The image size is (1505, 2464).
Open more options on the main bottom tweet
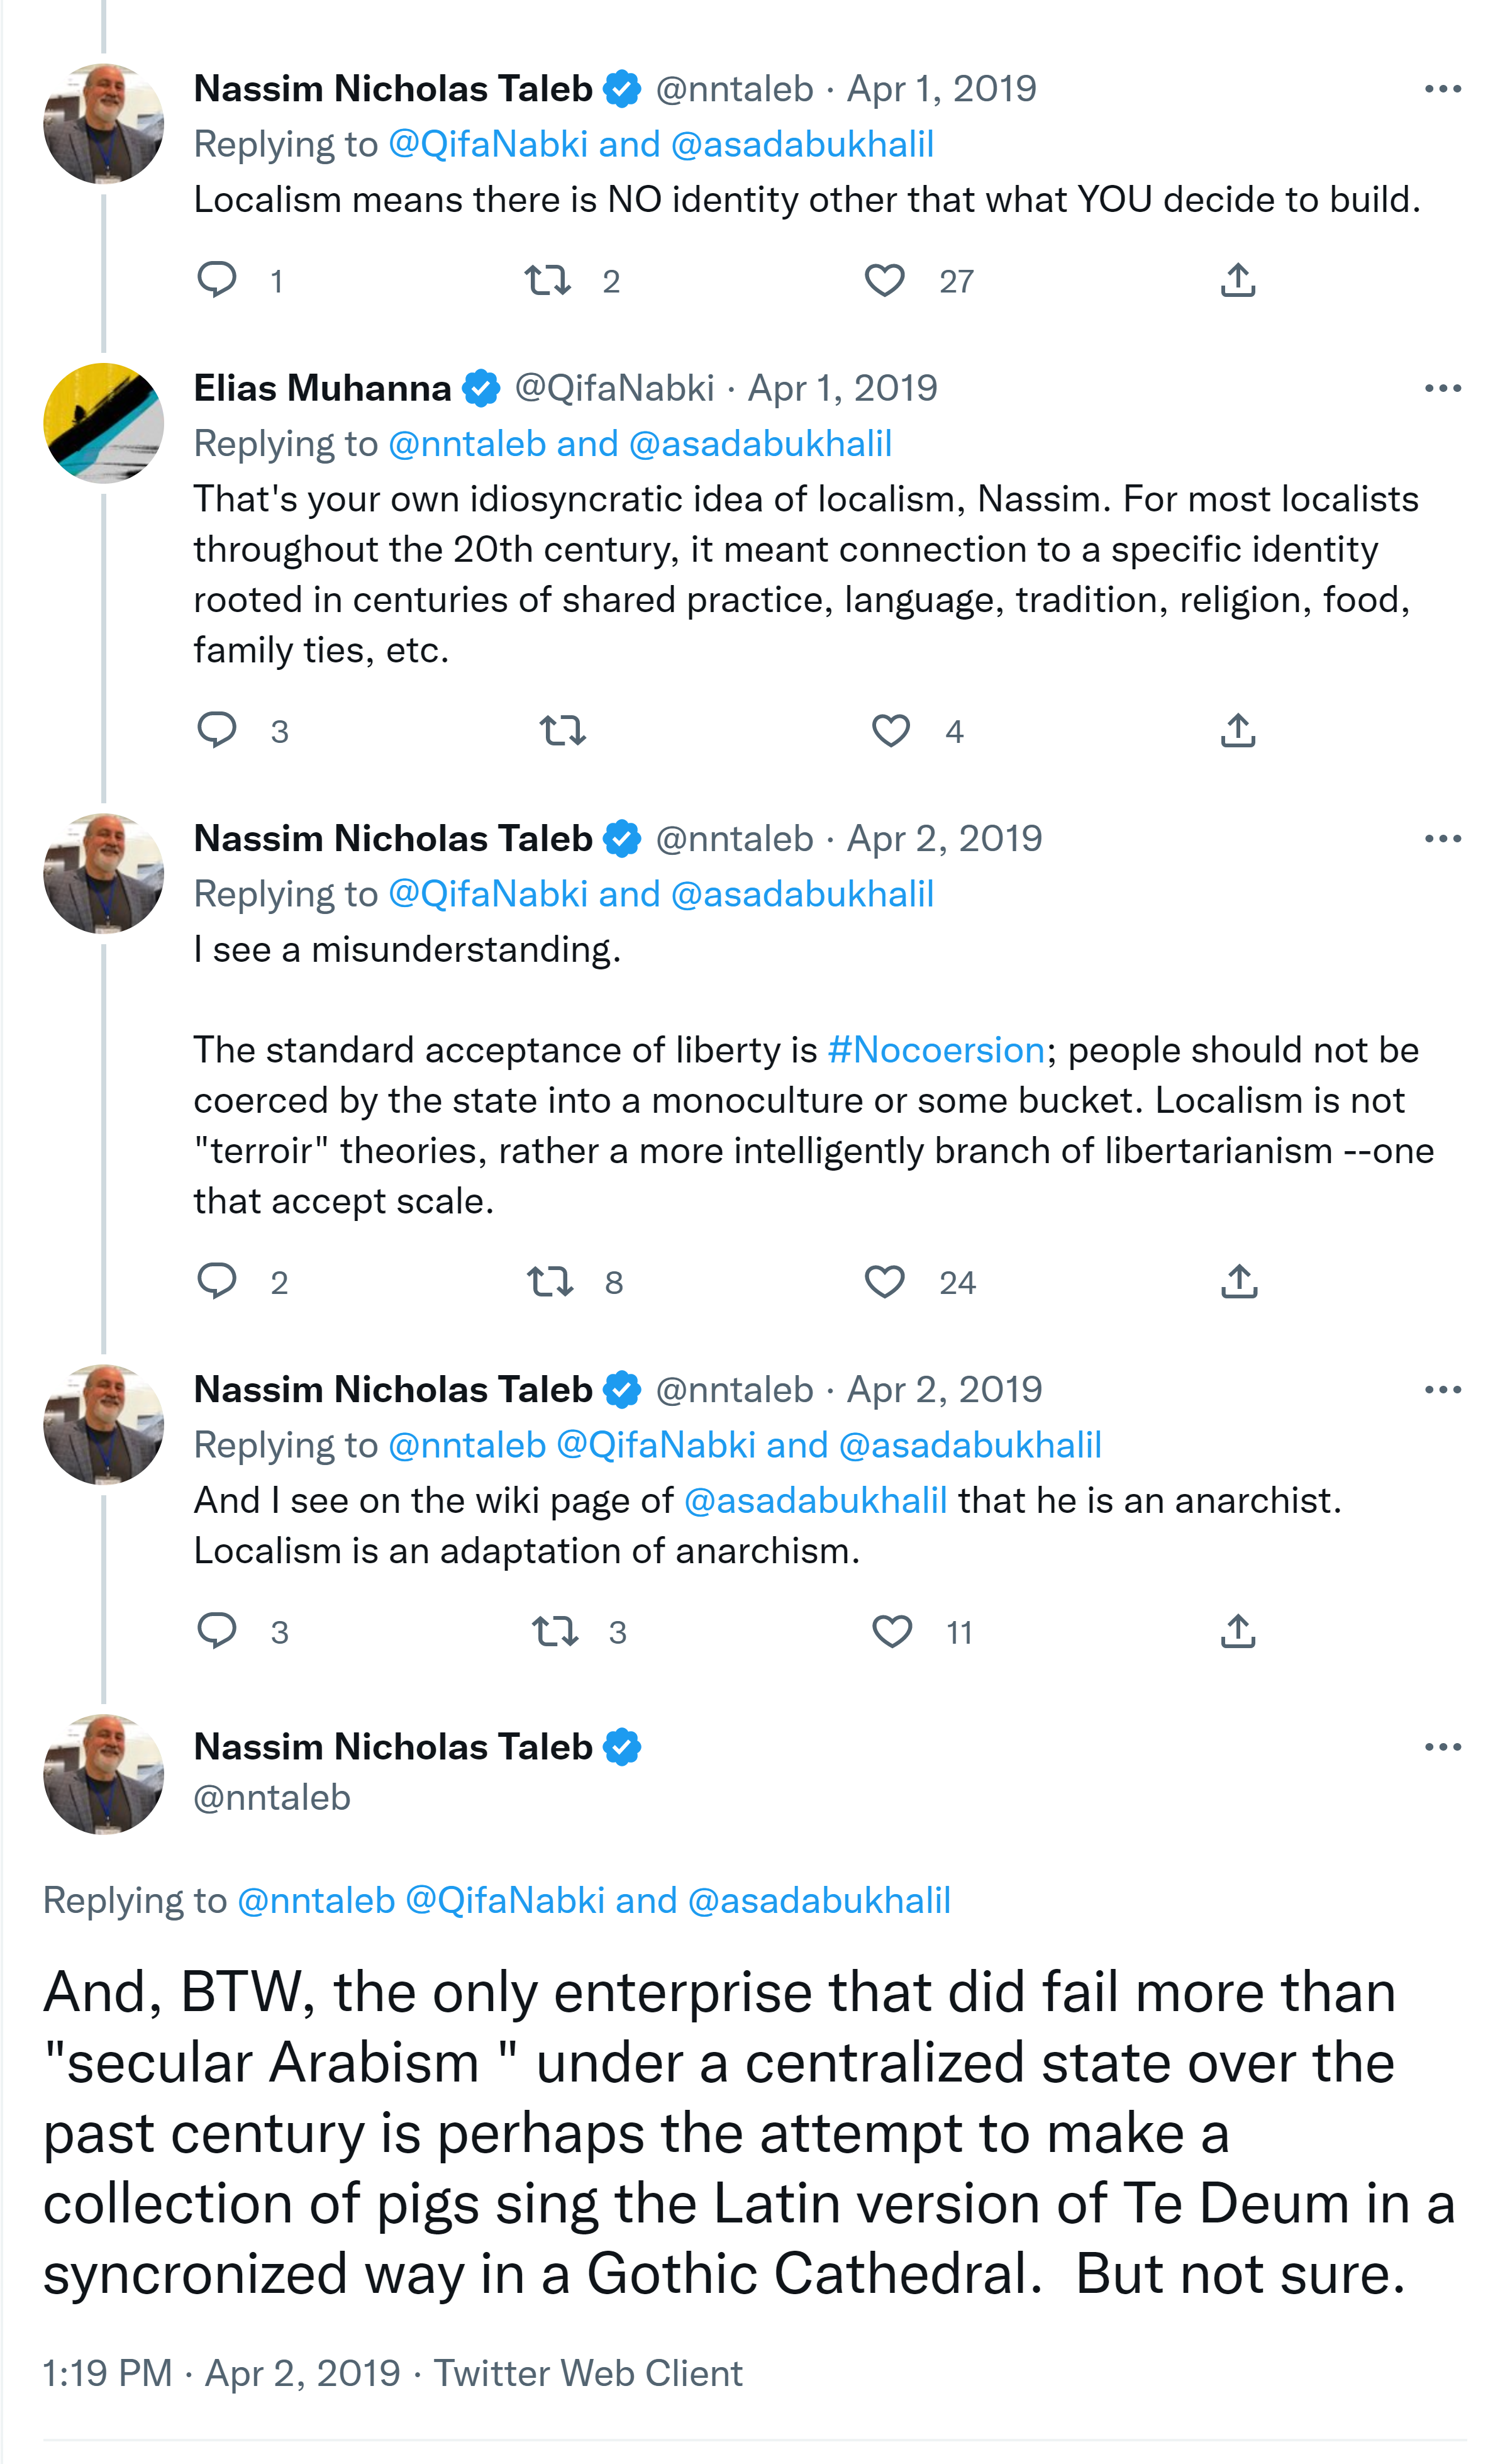coord(1442,1747)
